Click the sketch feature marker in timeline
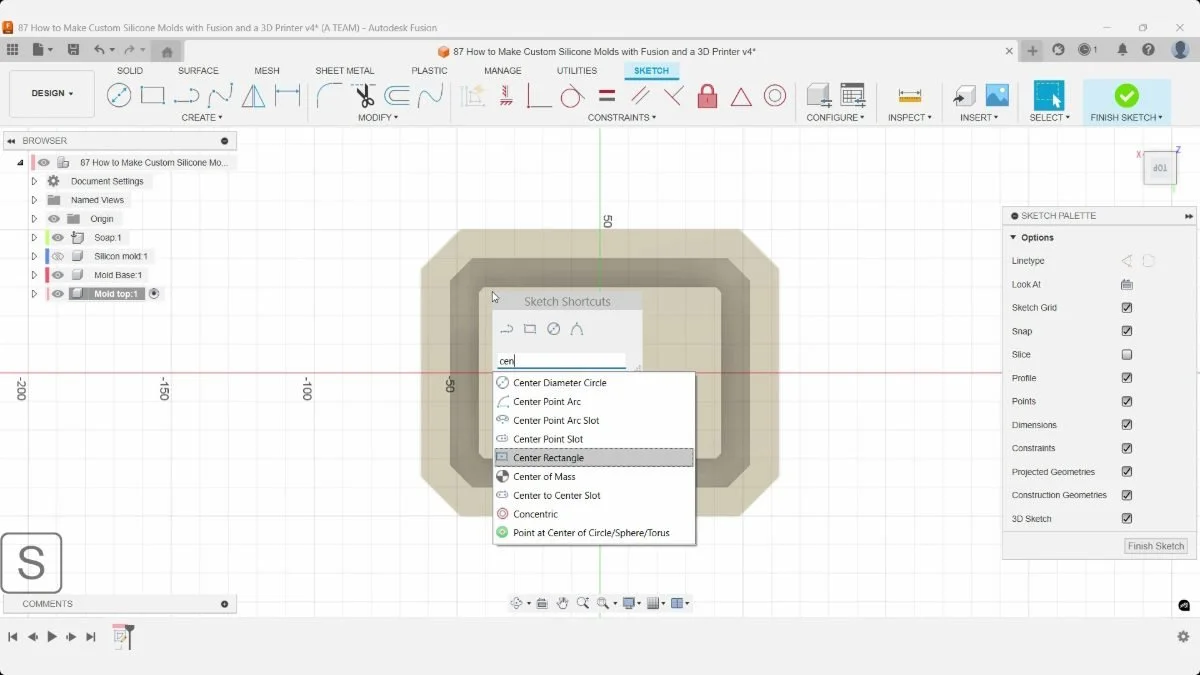 pos(121,636)
